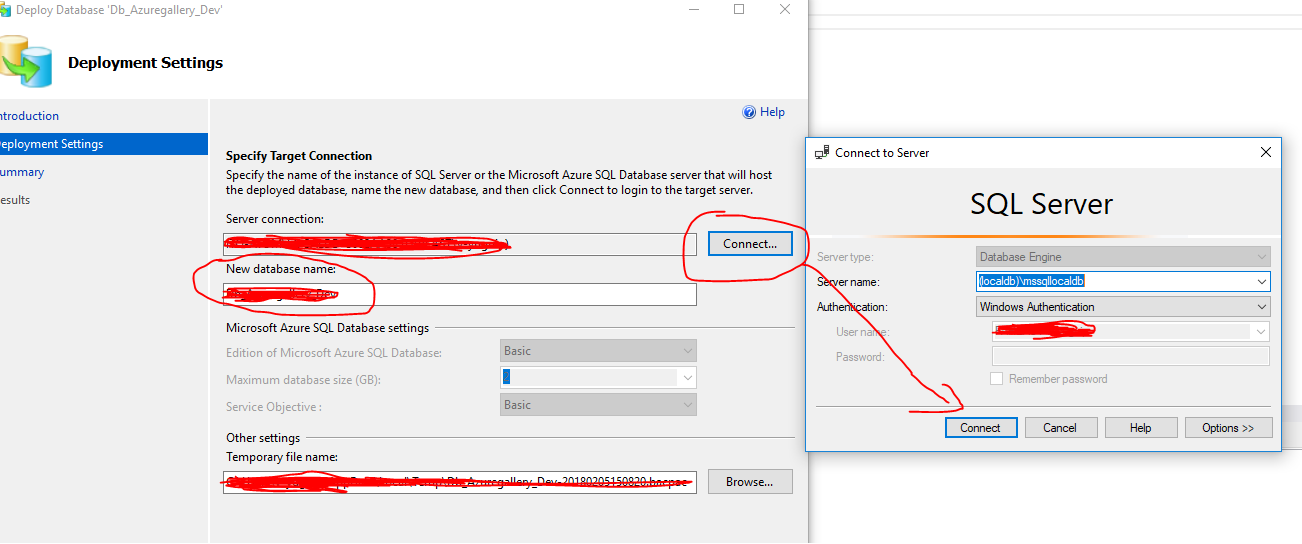The width and height of the screenshot is (1302, 544).
Task: Open the Authentication dropdown
Action: pos(1123,307)
